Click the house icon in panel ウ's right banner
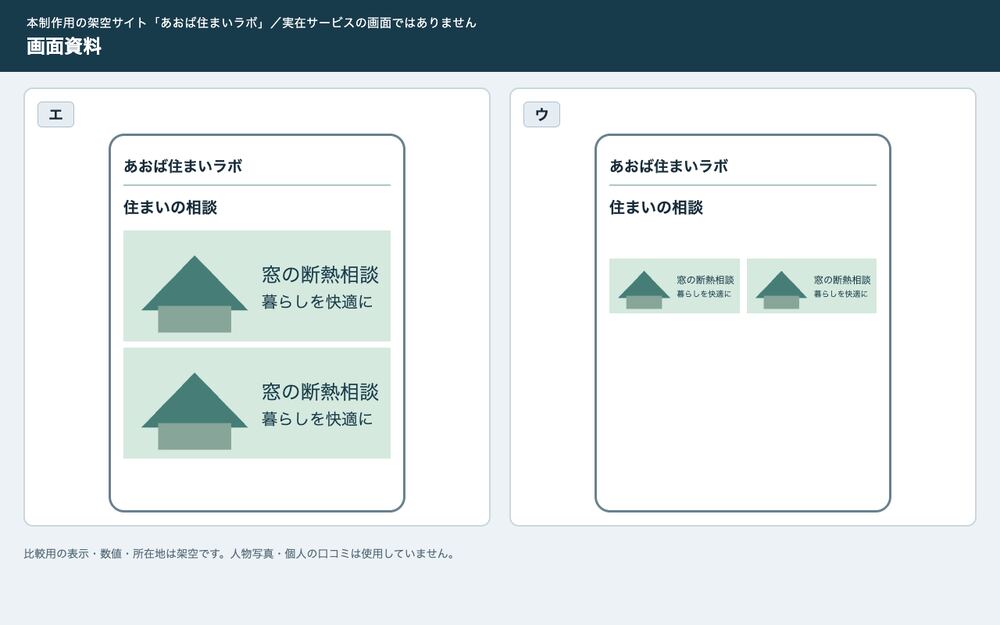Screen dimensions: 1000x625 point(781,290)
